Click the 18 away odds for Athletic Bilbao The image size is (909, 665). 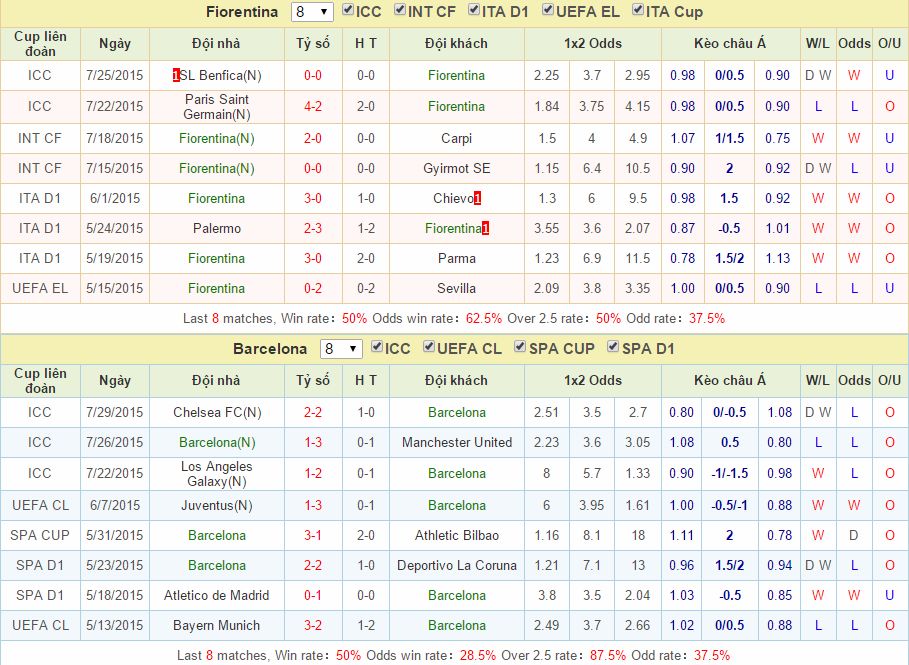638,535
